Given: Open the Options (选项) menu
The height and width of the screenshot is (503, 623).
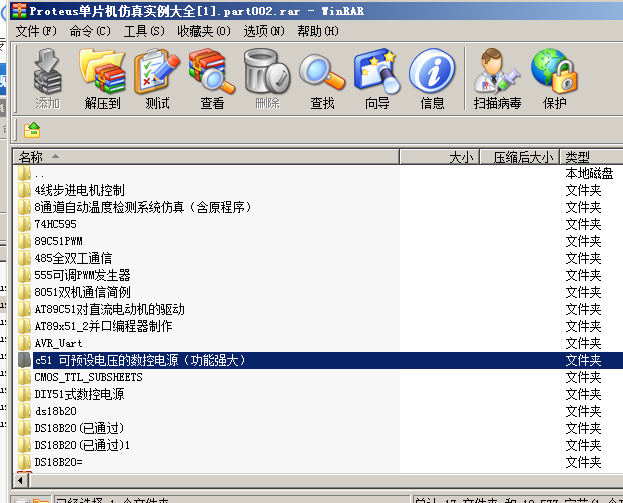Looking at the screenshot, I should (264, 31).
